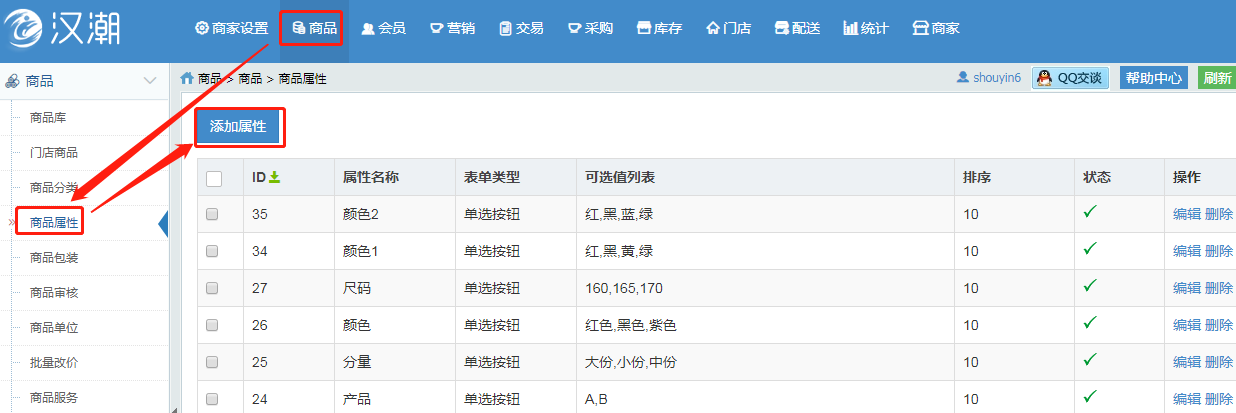Screen dimensions: 1236x413
Task: Toggle the select-all checkbox in table header
Action: (x=214, y=178)
